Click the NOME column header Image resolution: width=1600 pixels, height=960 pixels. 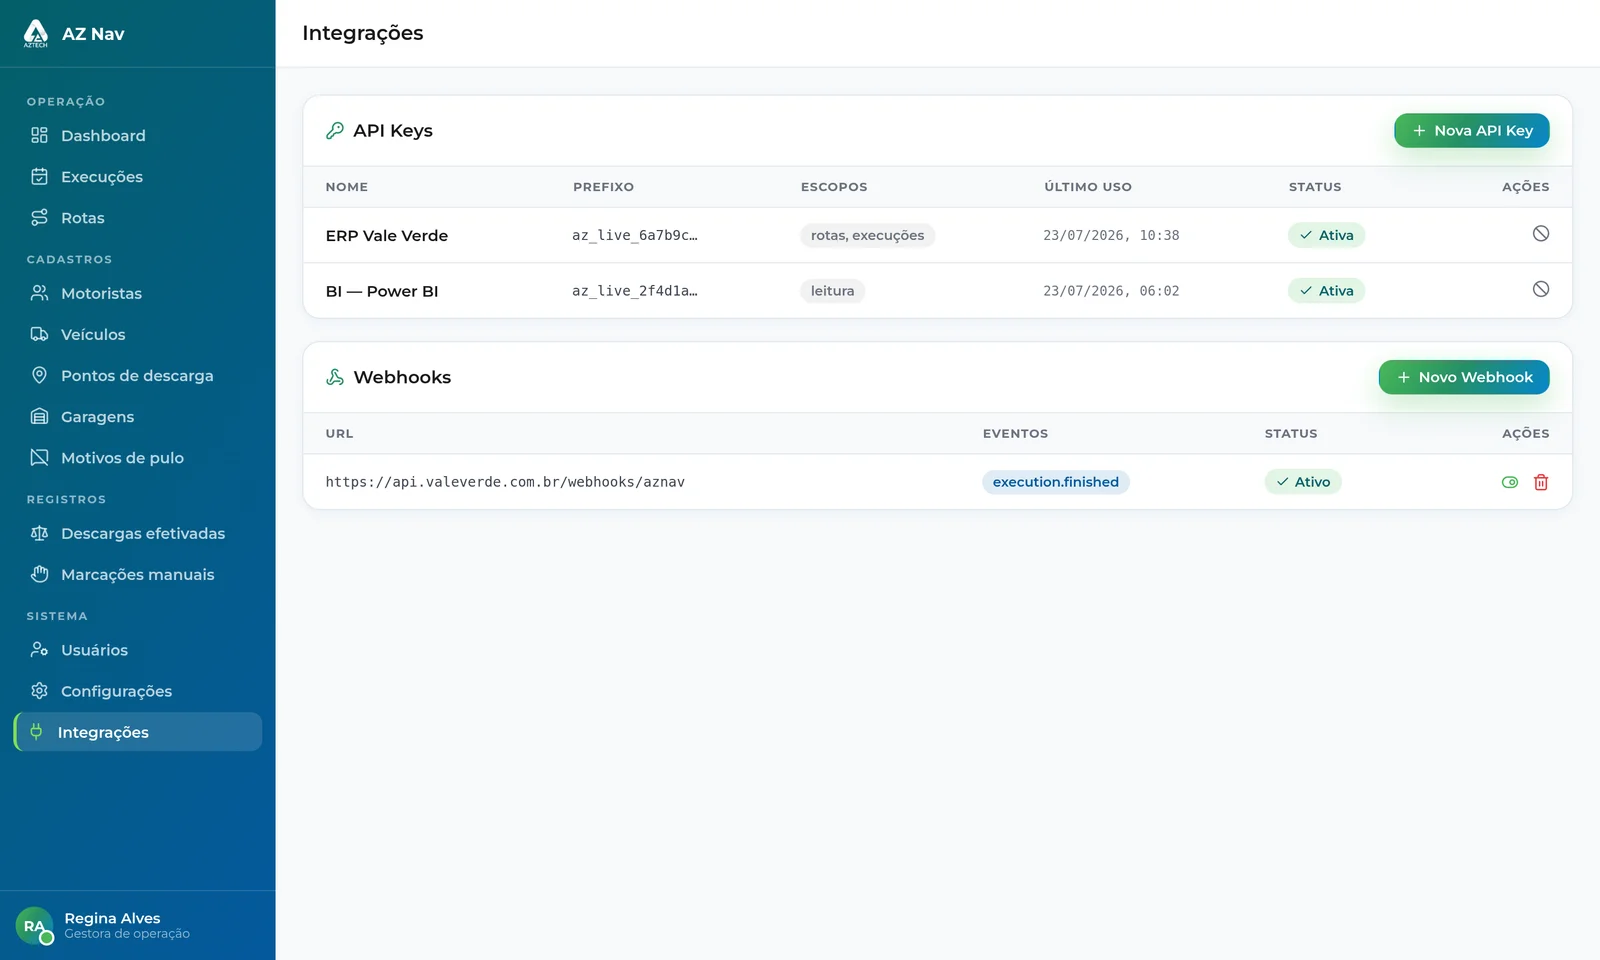[347, 187]
